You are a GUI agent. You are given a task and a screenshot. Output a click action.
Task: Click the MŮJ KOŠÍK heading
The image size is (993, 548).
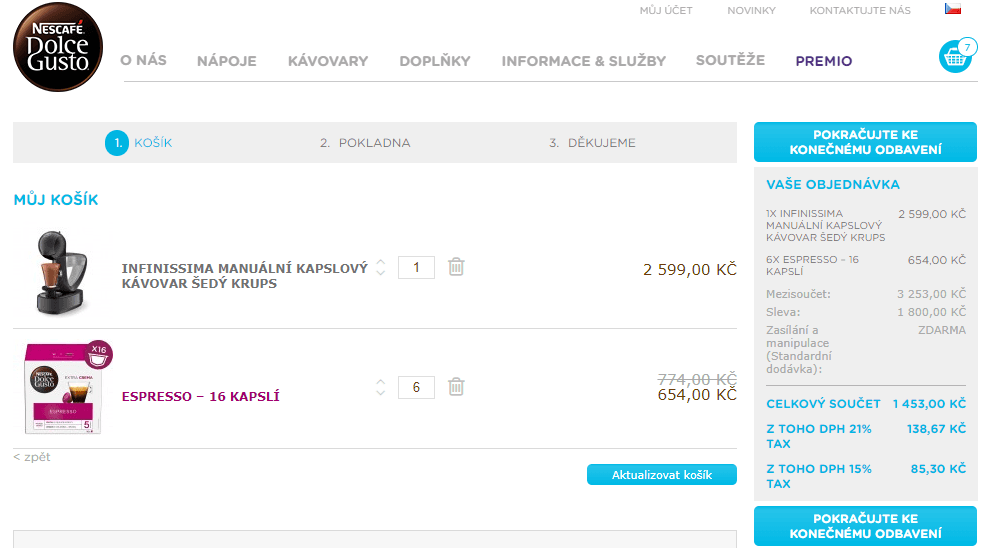tap(56, 200)
